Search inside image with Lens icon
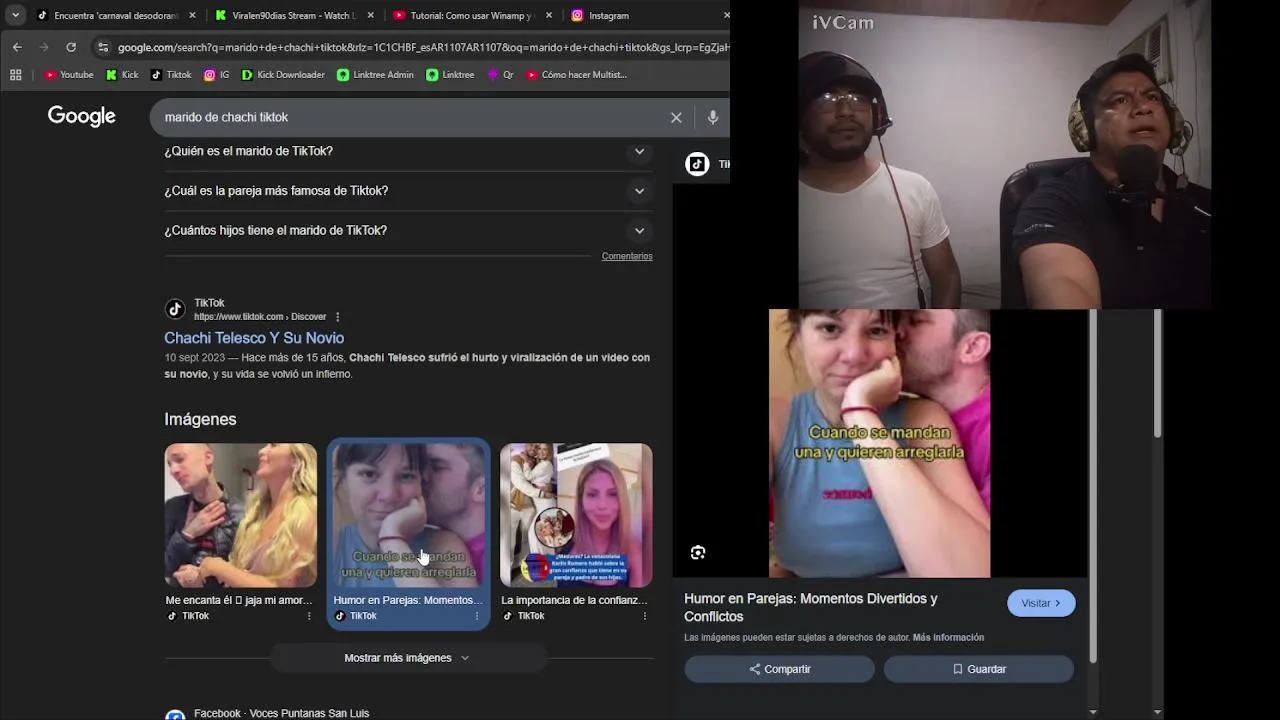 click(x=698, y=552)
